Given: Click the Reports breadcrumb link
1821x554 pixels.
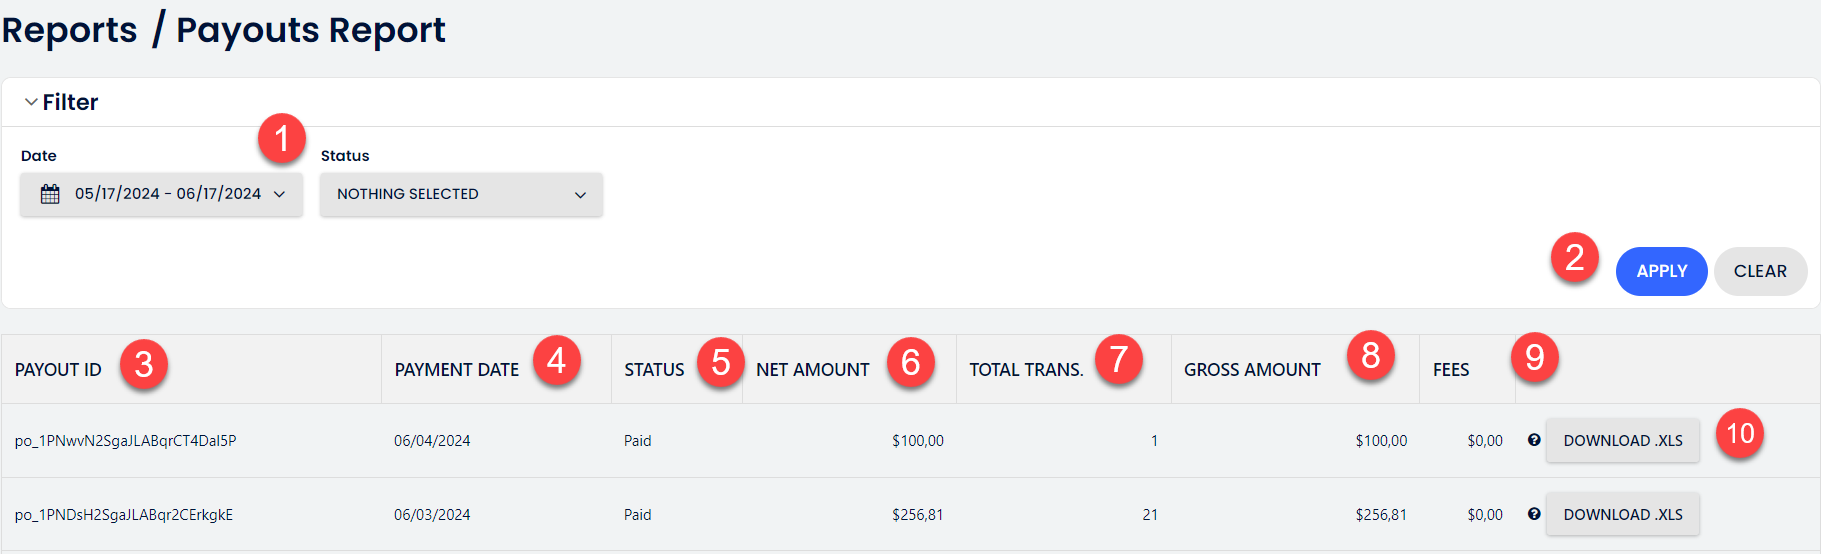Looking at the screenshot, I should (69, 30).
